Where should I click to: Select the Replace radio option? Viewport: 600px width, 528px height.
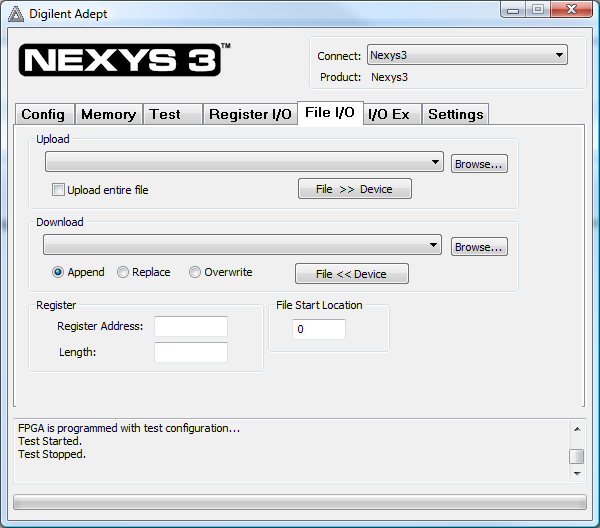tap(123, 272)
